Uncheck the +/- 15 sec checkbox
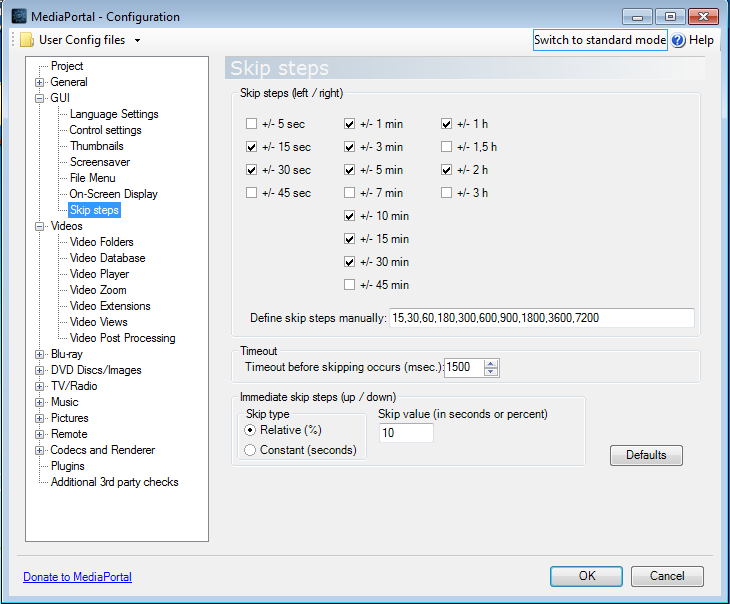730x604 pixels. point(251,147)
